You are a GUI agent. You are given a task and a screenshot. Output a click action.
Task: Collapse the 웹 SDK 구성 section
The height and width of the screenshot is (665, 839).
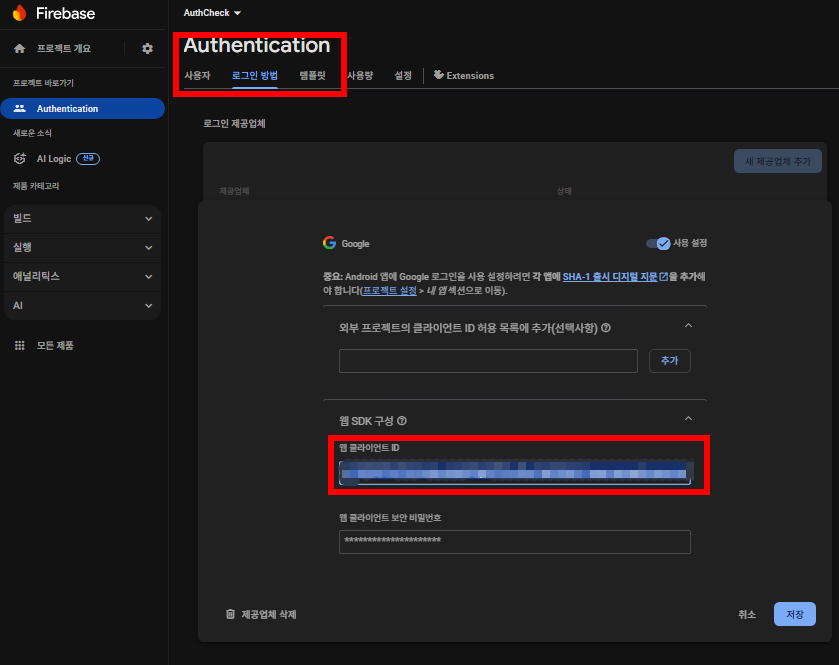pyautogui.click(x=689, y=418)
